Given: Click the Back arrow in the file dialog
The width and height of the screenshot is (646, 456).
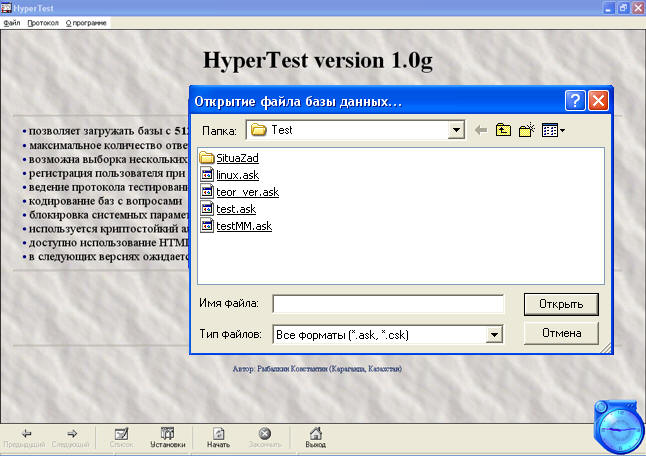Looking at the screenshot, I should point(481,130).
